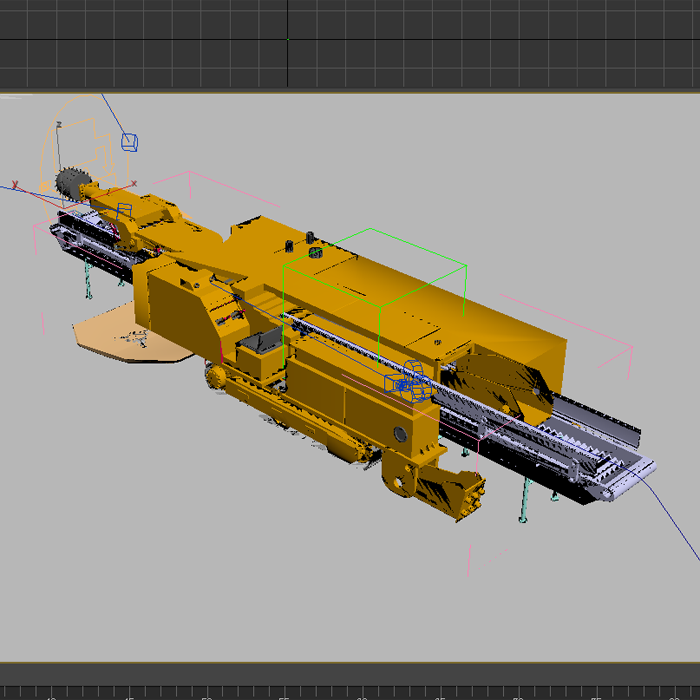700x700 pixels.
Task: Select the green wireframe bounding box
Action: (x=375, y=298)
